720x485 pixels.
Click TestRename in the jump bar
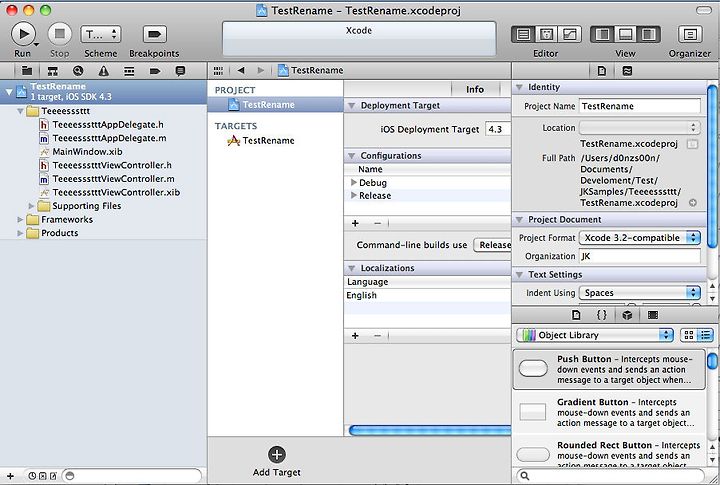[x=311, y=71]
